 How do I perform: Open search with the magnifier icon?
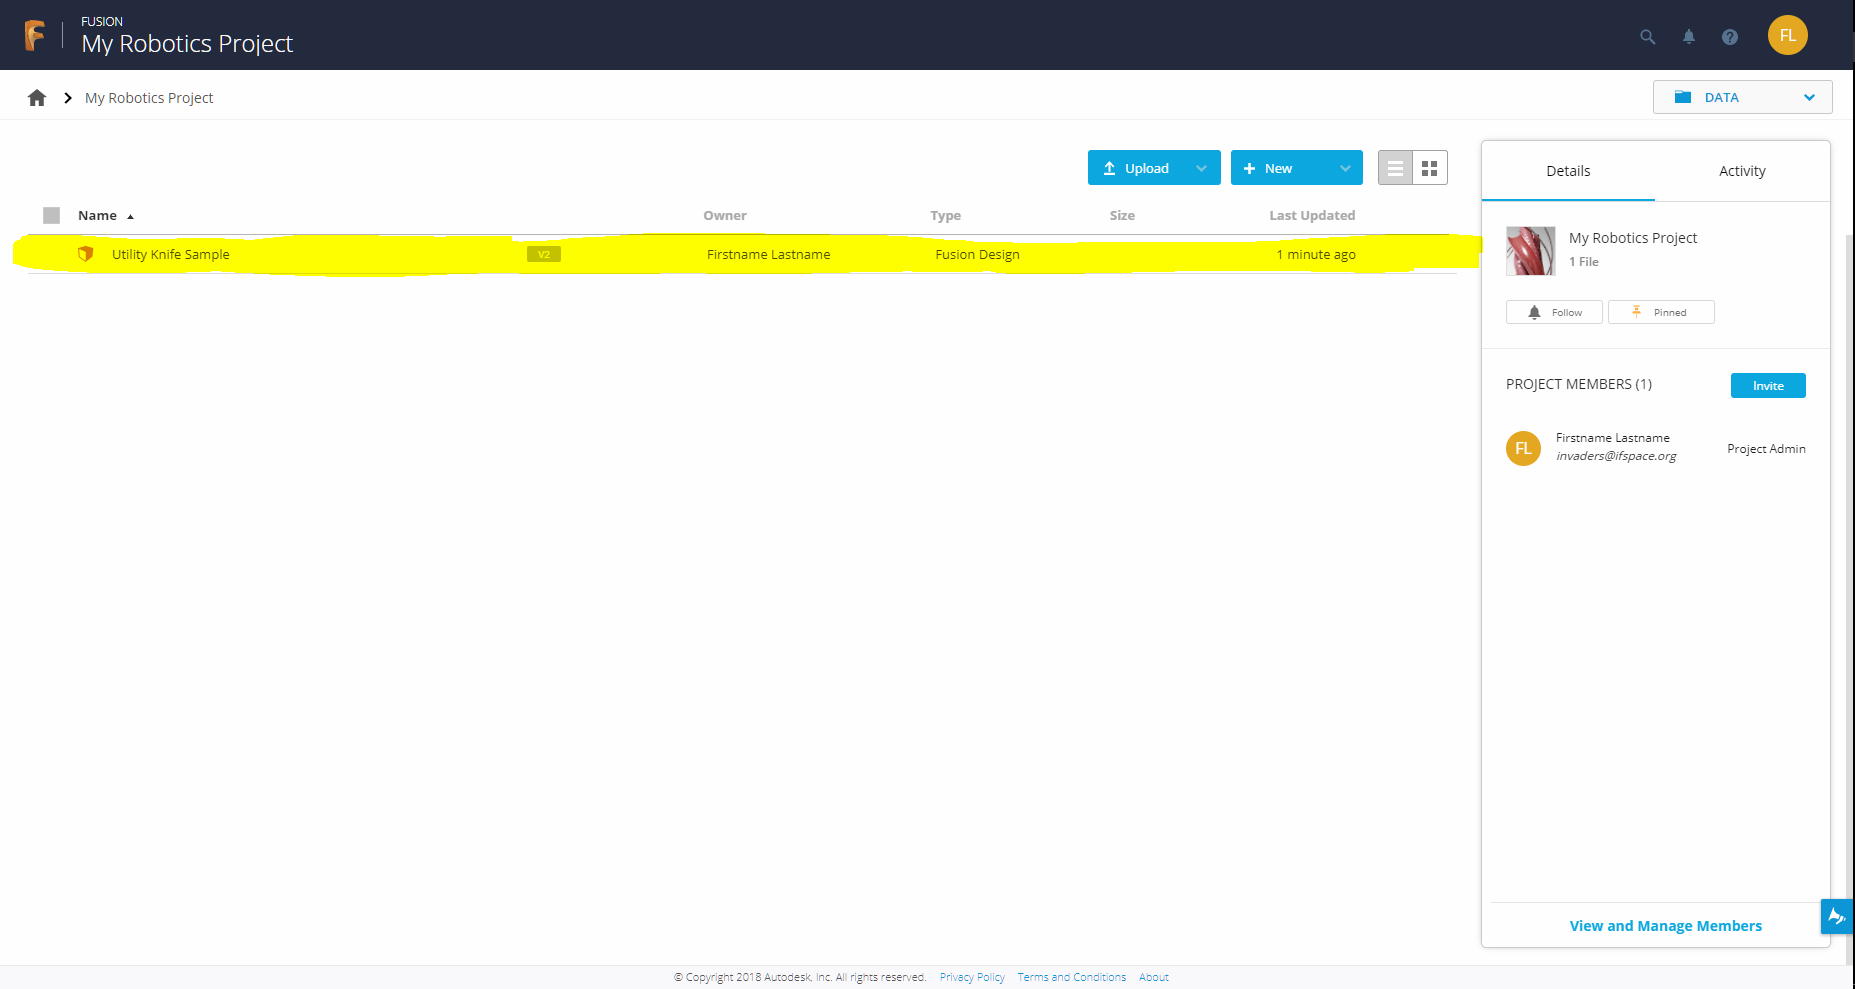coord(1647,37)
